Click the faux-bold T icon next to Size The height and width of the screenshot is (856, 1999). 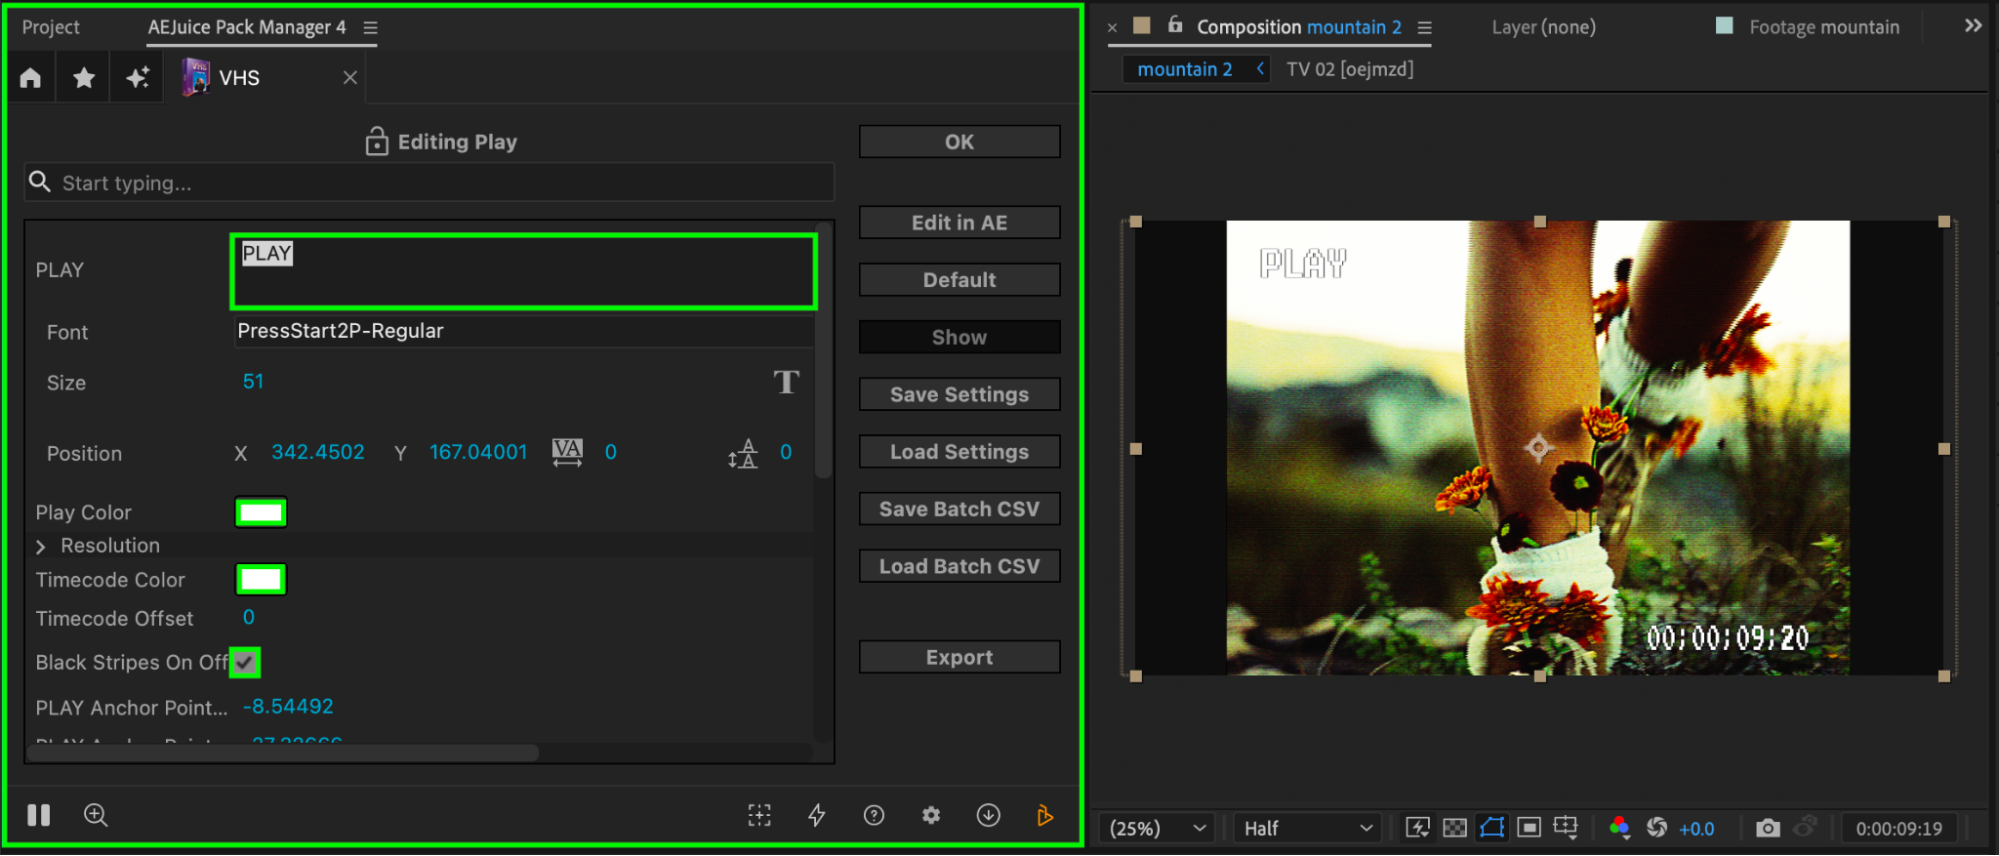(786, 382)
